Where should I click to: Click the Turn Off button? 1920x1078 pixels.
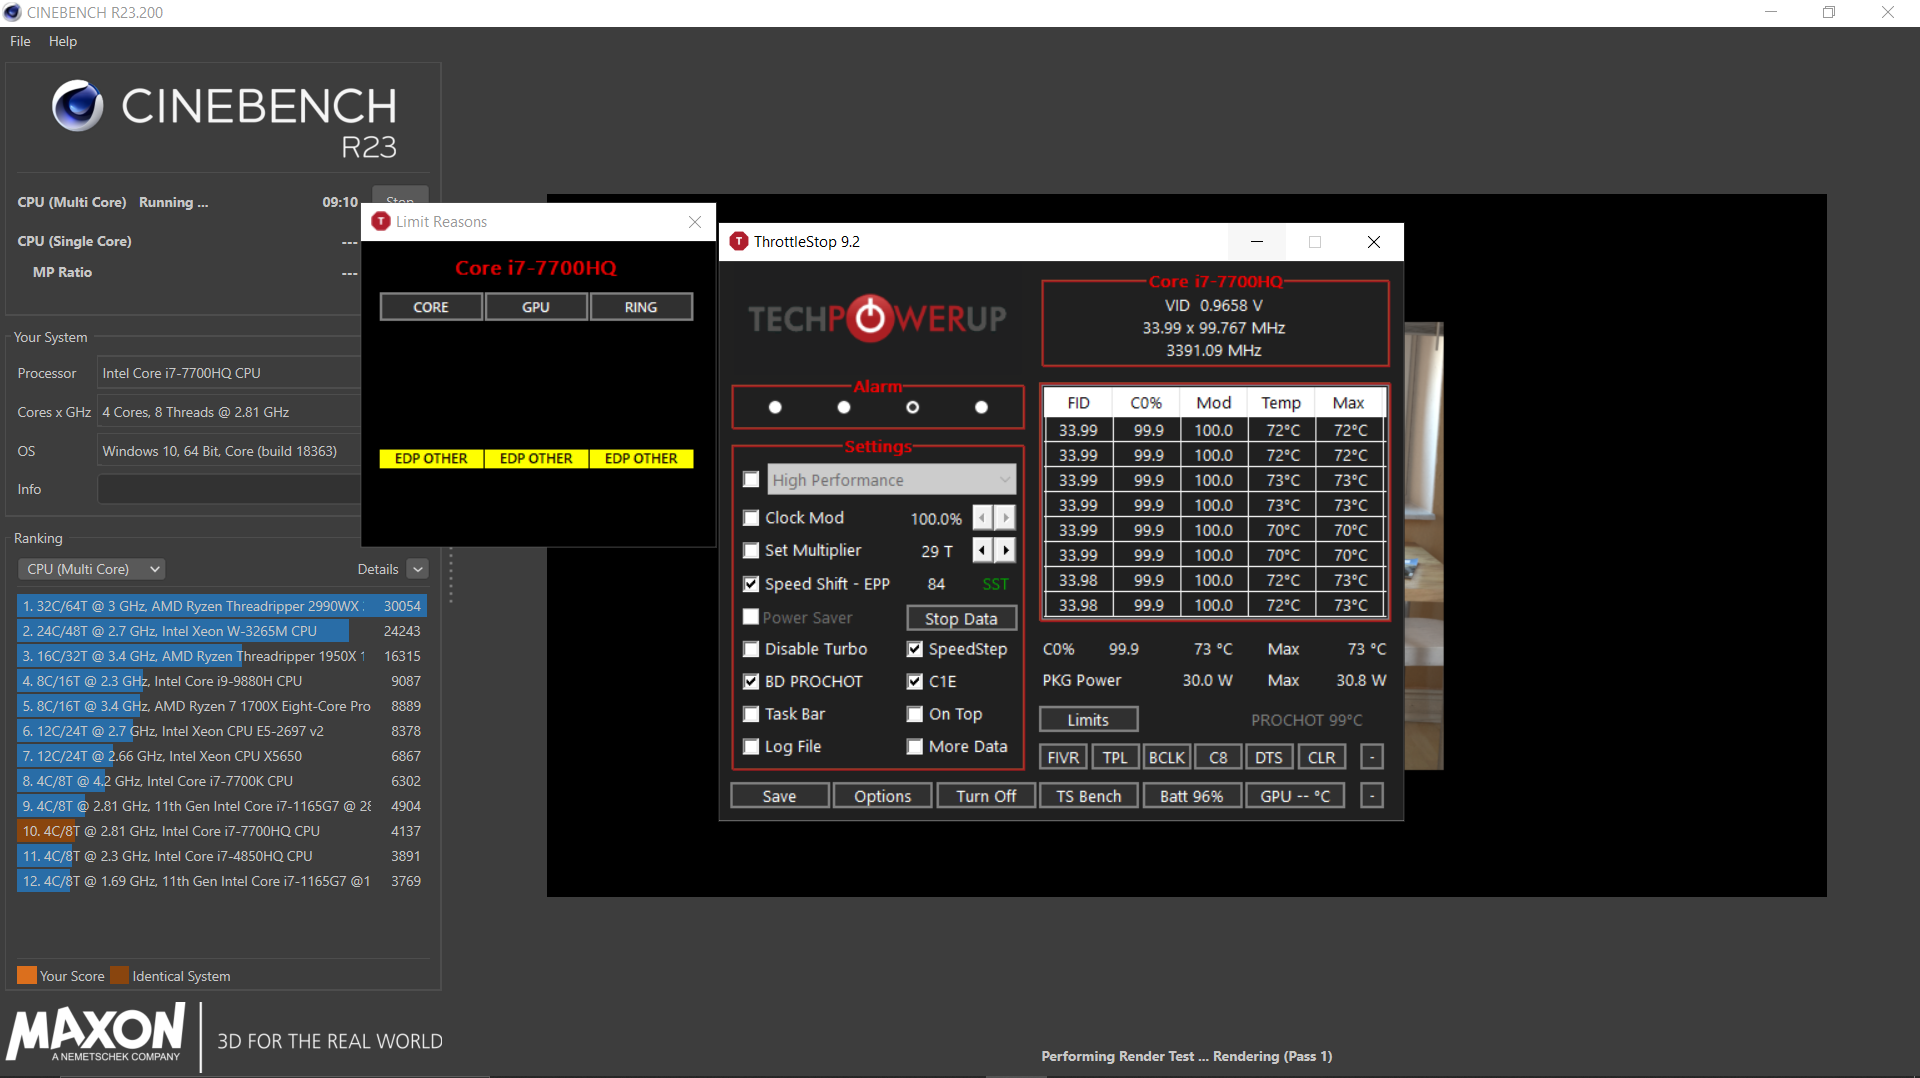click(986, 796)
